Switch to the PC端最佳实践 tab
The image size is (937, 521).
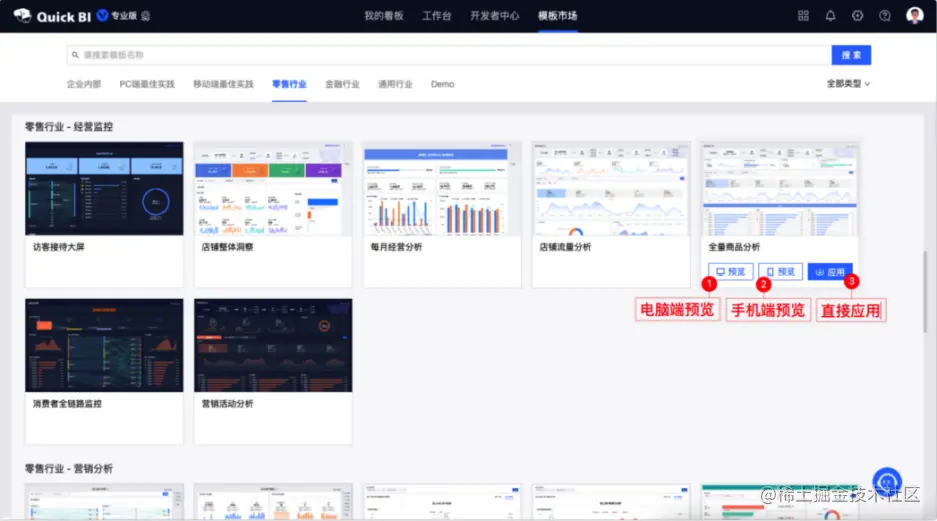point(147,84)
